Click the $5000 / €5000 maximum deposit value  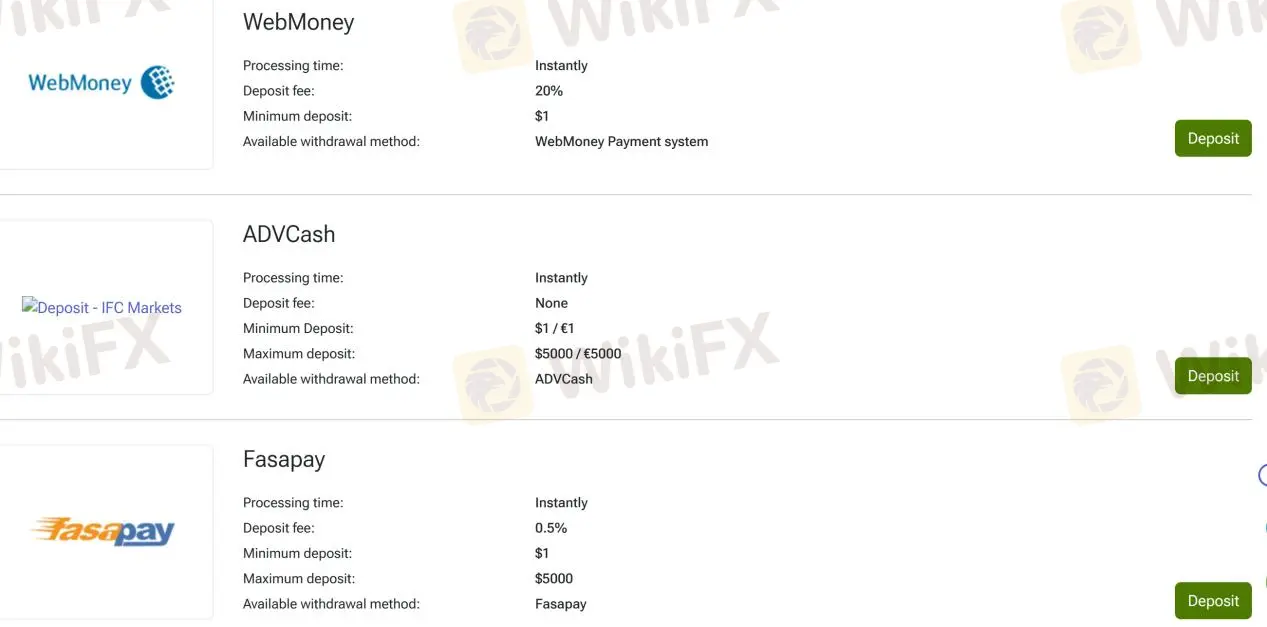point(578,354)
